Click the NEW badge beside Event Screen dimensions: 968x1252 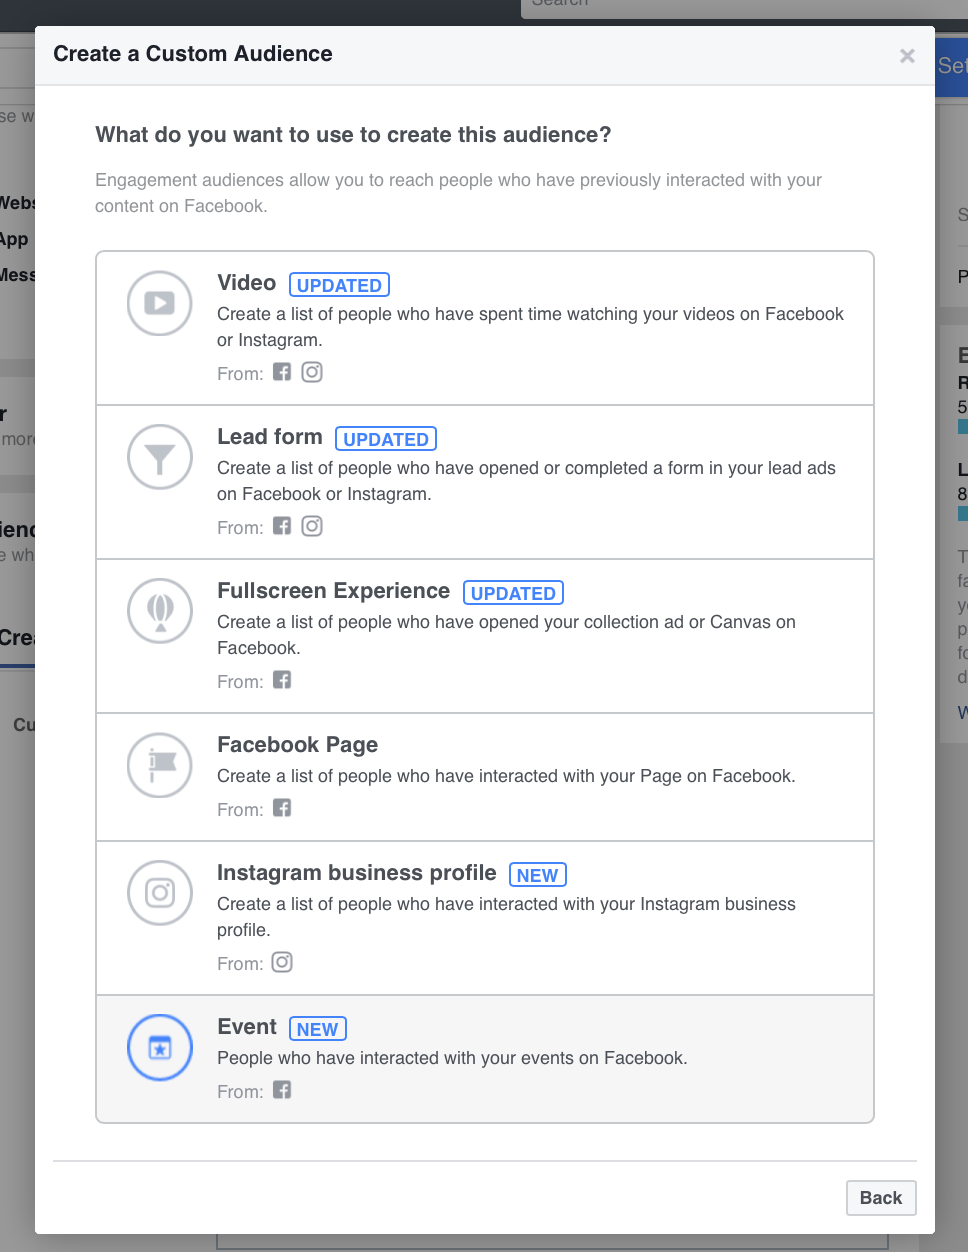(318, 1029)
